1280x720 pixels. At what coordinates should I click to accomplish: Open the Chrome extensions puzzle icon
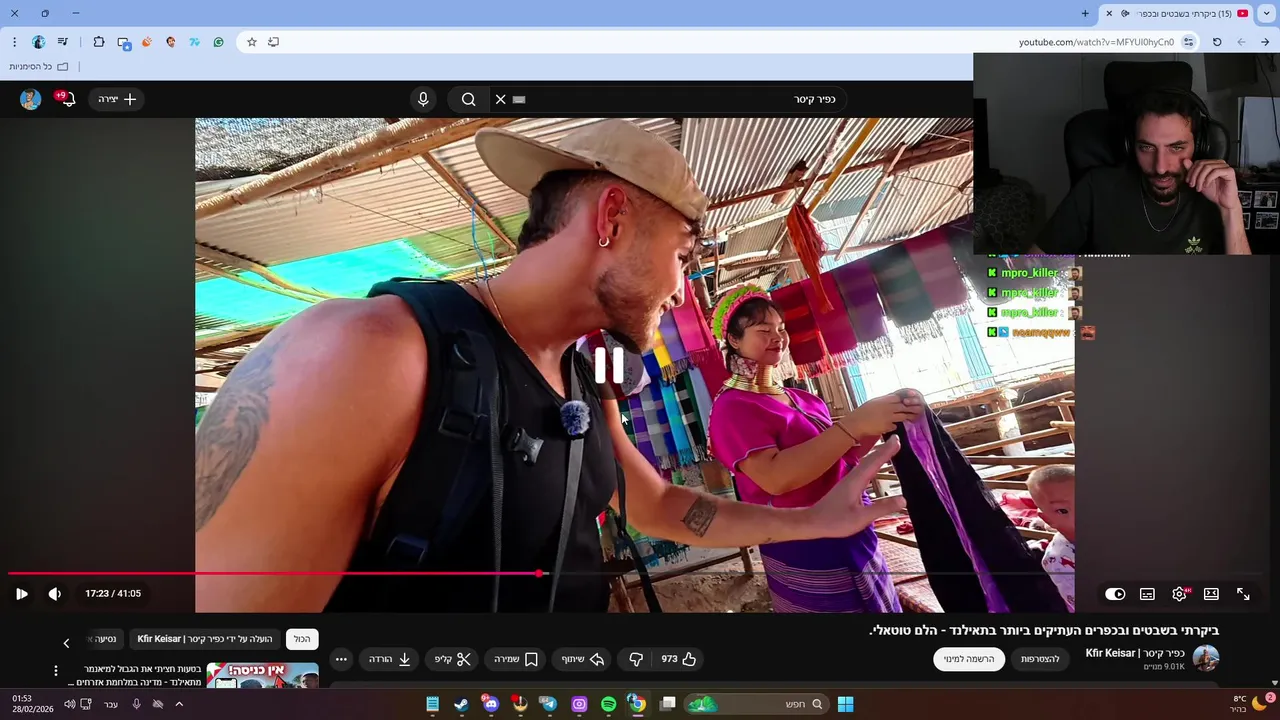point(99,42)
